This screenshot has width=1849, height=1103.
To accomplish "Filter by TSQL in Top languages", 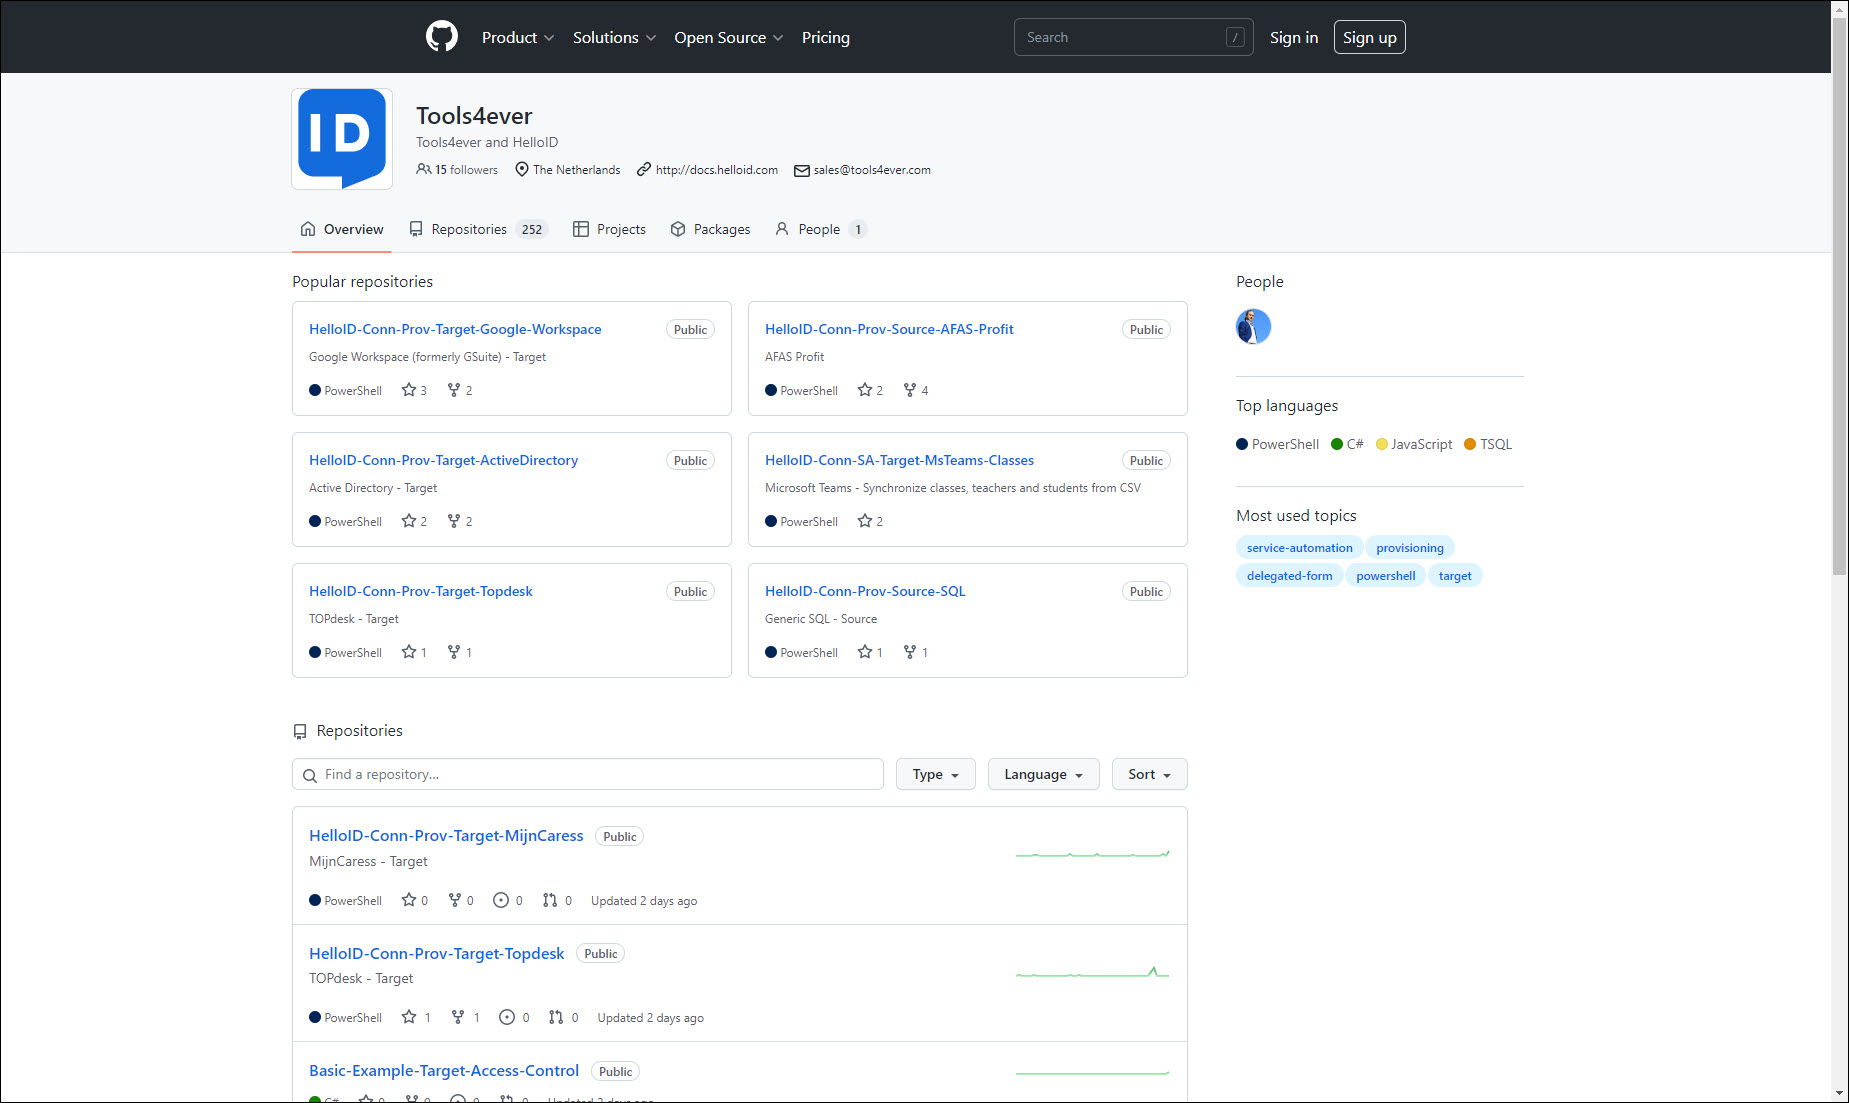I will (x=1488, y=444).
